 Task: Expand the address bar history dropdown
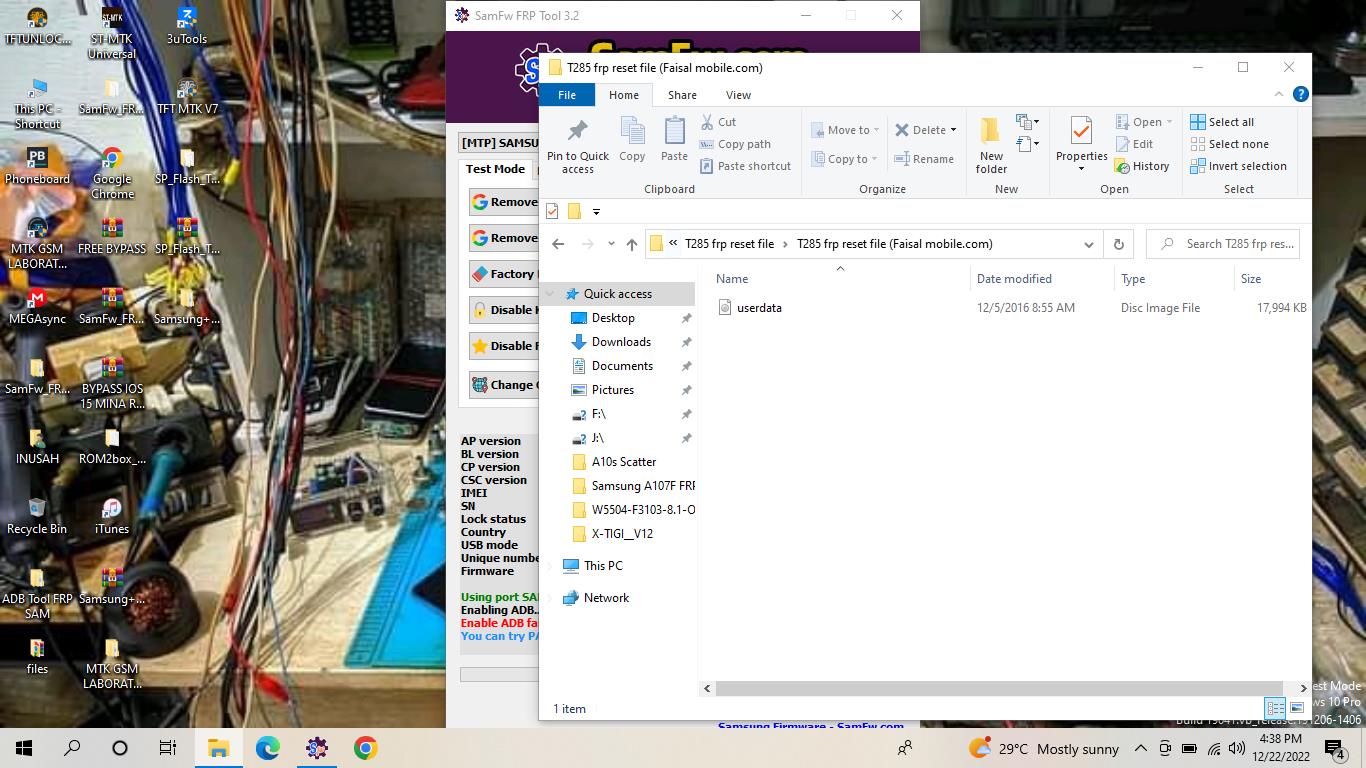[1088, 244]
